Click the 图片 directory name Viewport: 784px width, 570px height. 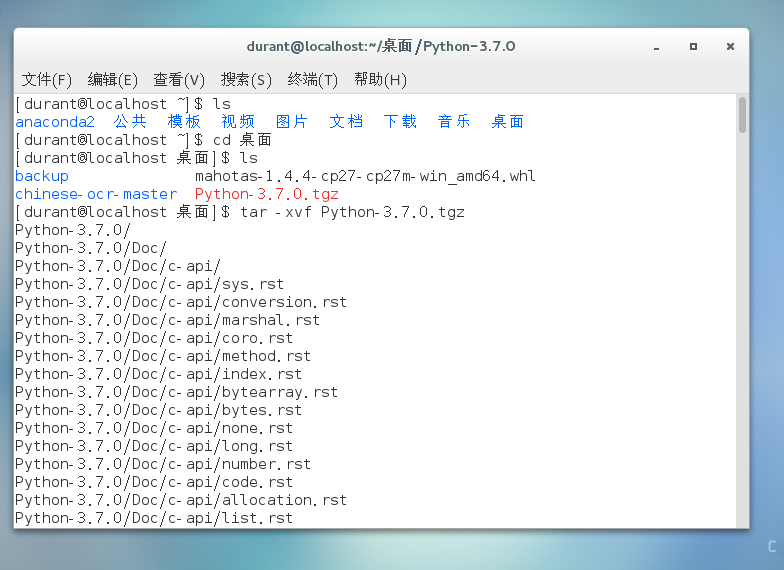(292, 122)
